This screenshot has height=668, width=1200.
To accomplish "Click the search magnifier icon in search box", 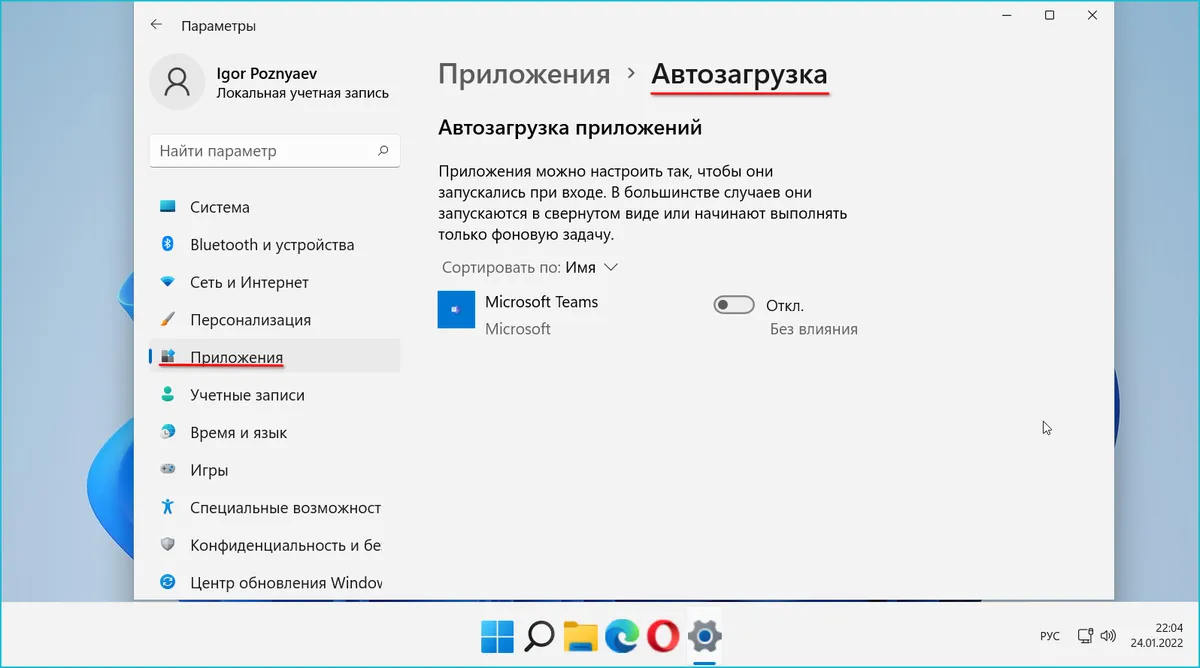I will (x=383, y=151).
